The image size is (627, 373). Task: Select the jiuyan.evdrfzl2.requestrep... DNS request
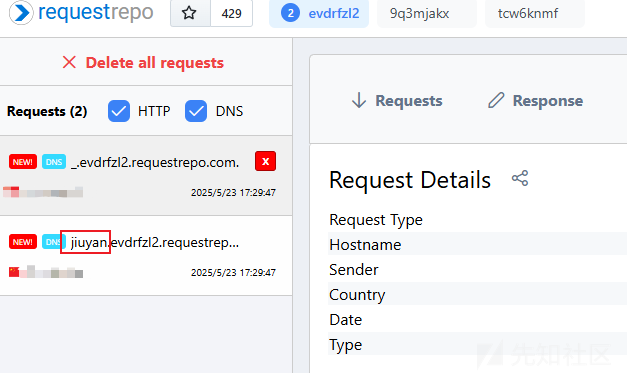(146, 256)
